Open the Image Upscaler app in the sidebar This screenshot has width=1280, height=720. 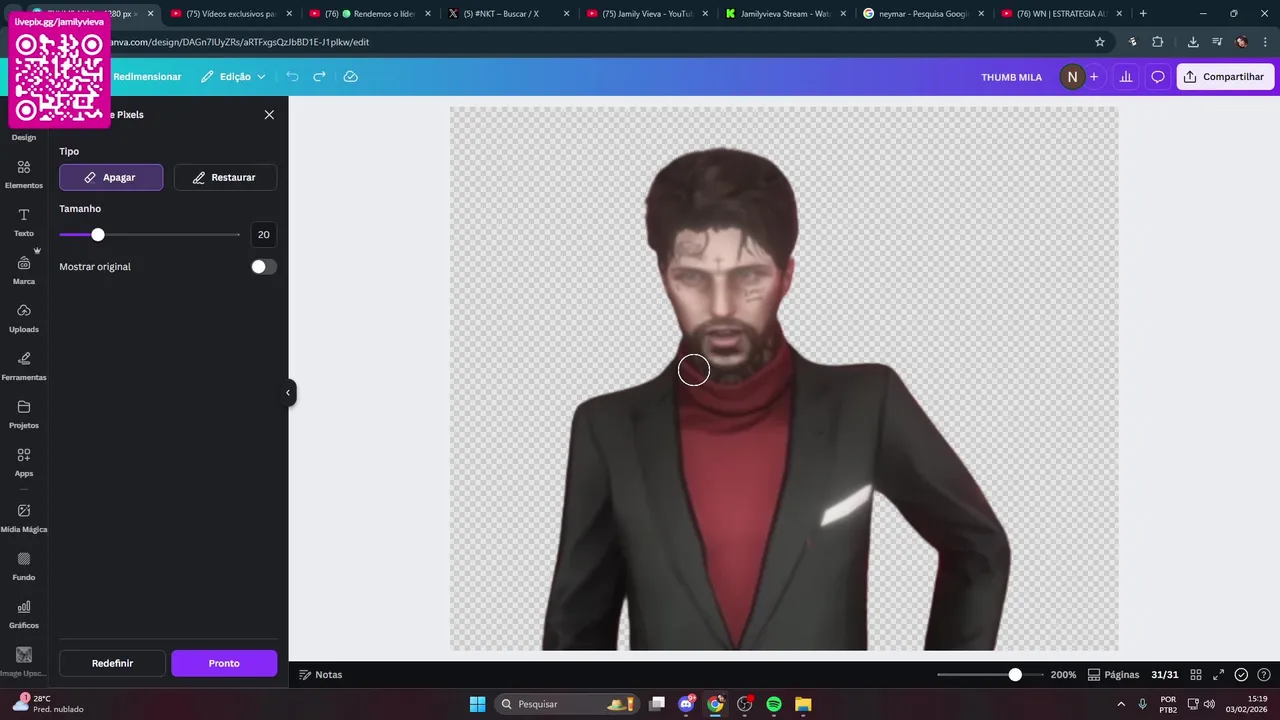(24, 661)
